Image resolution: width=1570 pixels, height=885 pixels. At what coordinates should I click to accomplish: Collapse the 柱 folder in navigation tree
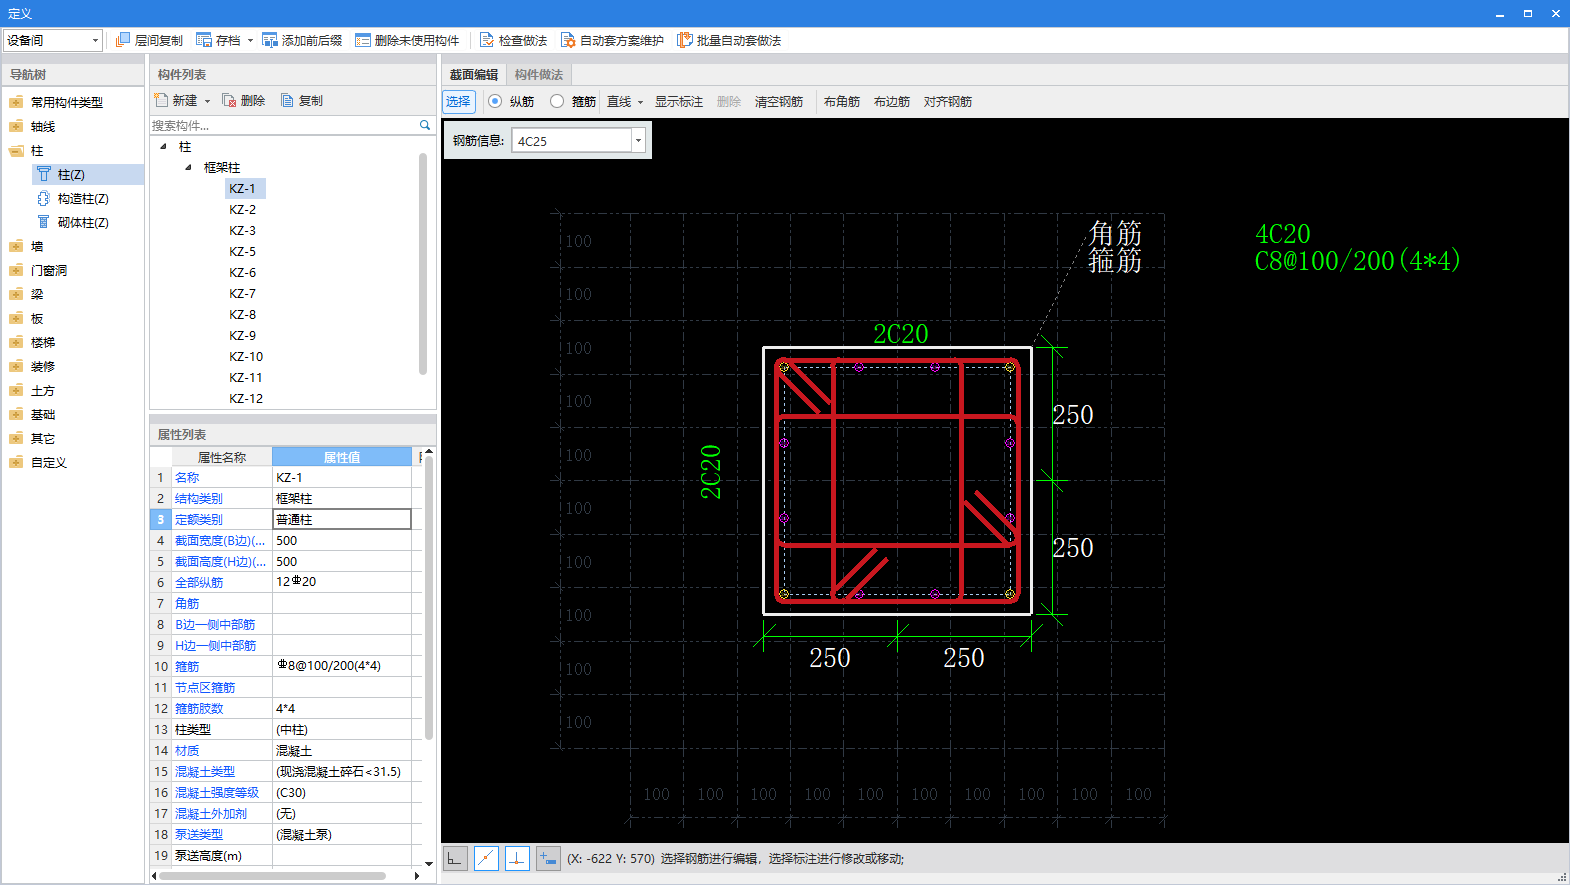click(16, 150)
